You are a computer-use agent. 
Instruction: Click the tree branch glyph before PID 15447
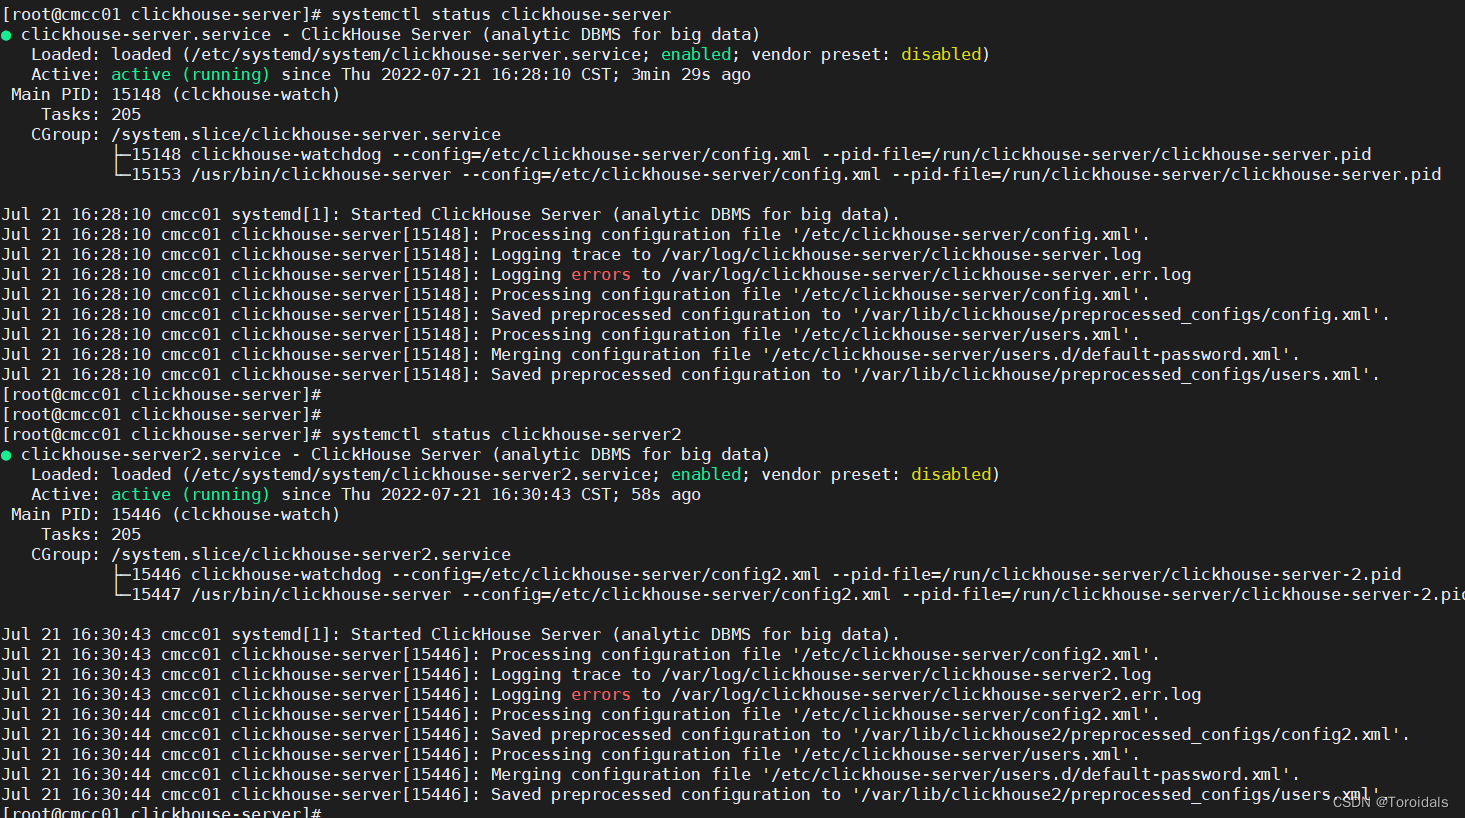pyautogui.click(x=121, y=595)
